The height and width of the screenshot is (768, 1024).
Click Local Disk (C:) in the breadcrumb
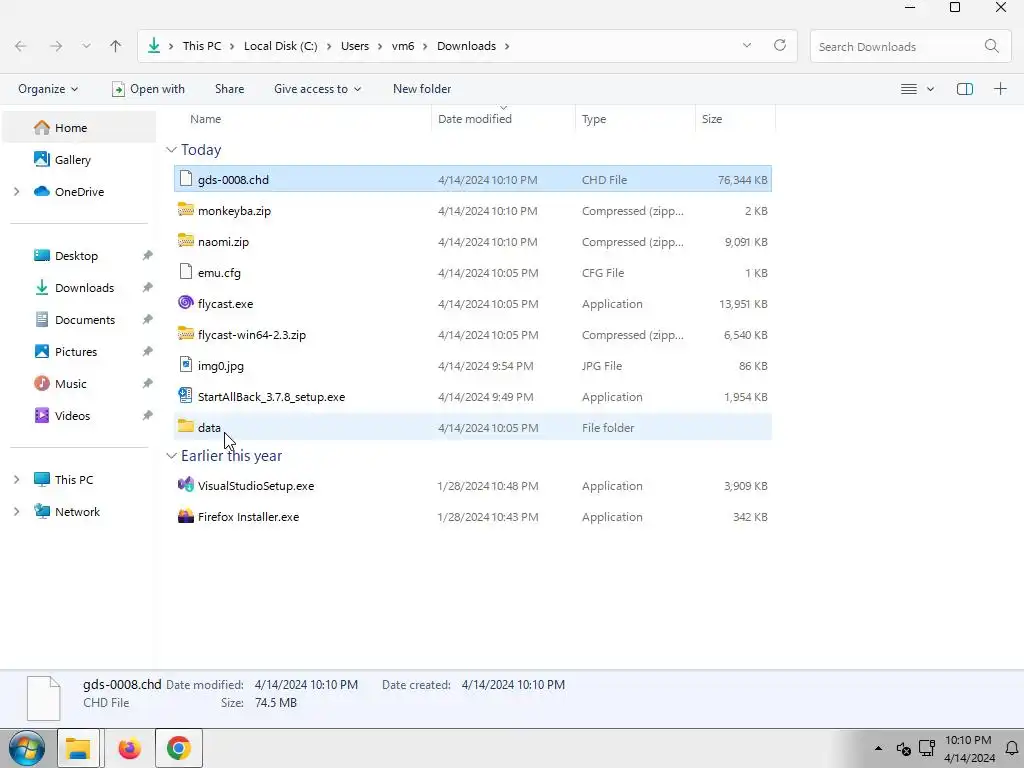coord(281,46)
